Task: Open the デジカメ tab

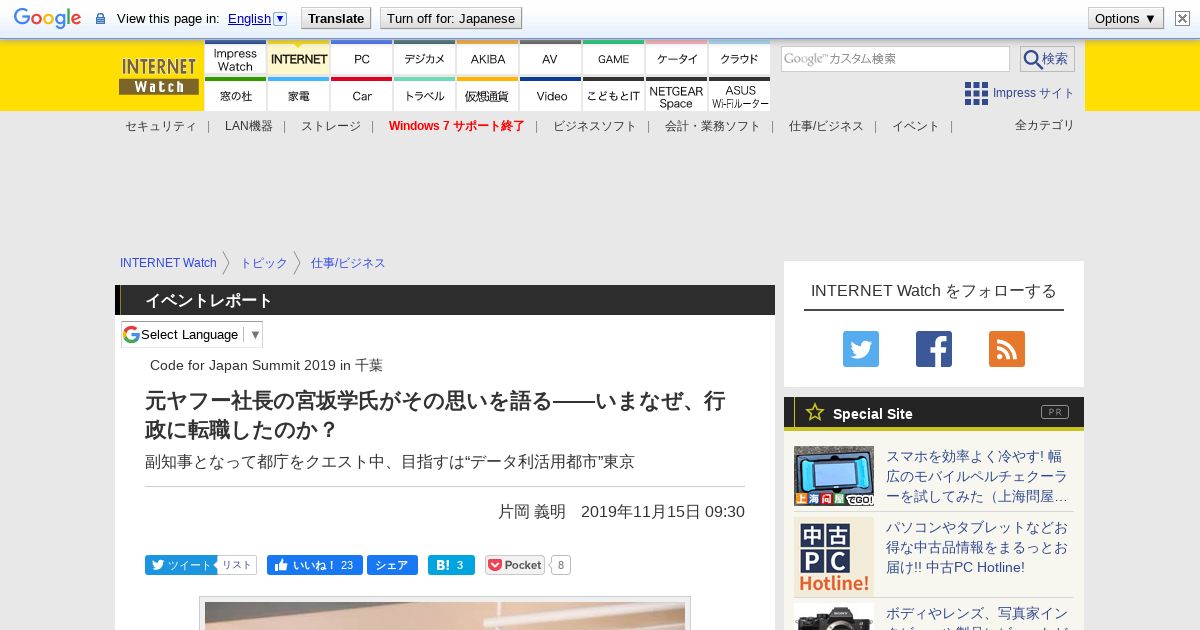Action: pyautogui.click(x=424, y=59)
